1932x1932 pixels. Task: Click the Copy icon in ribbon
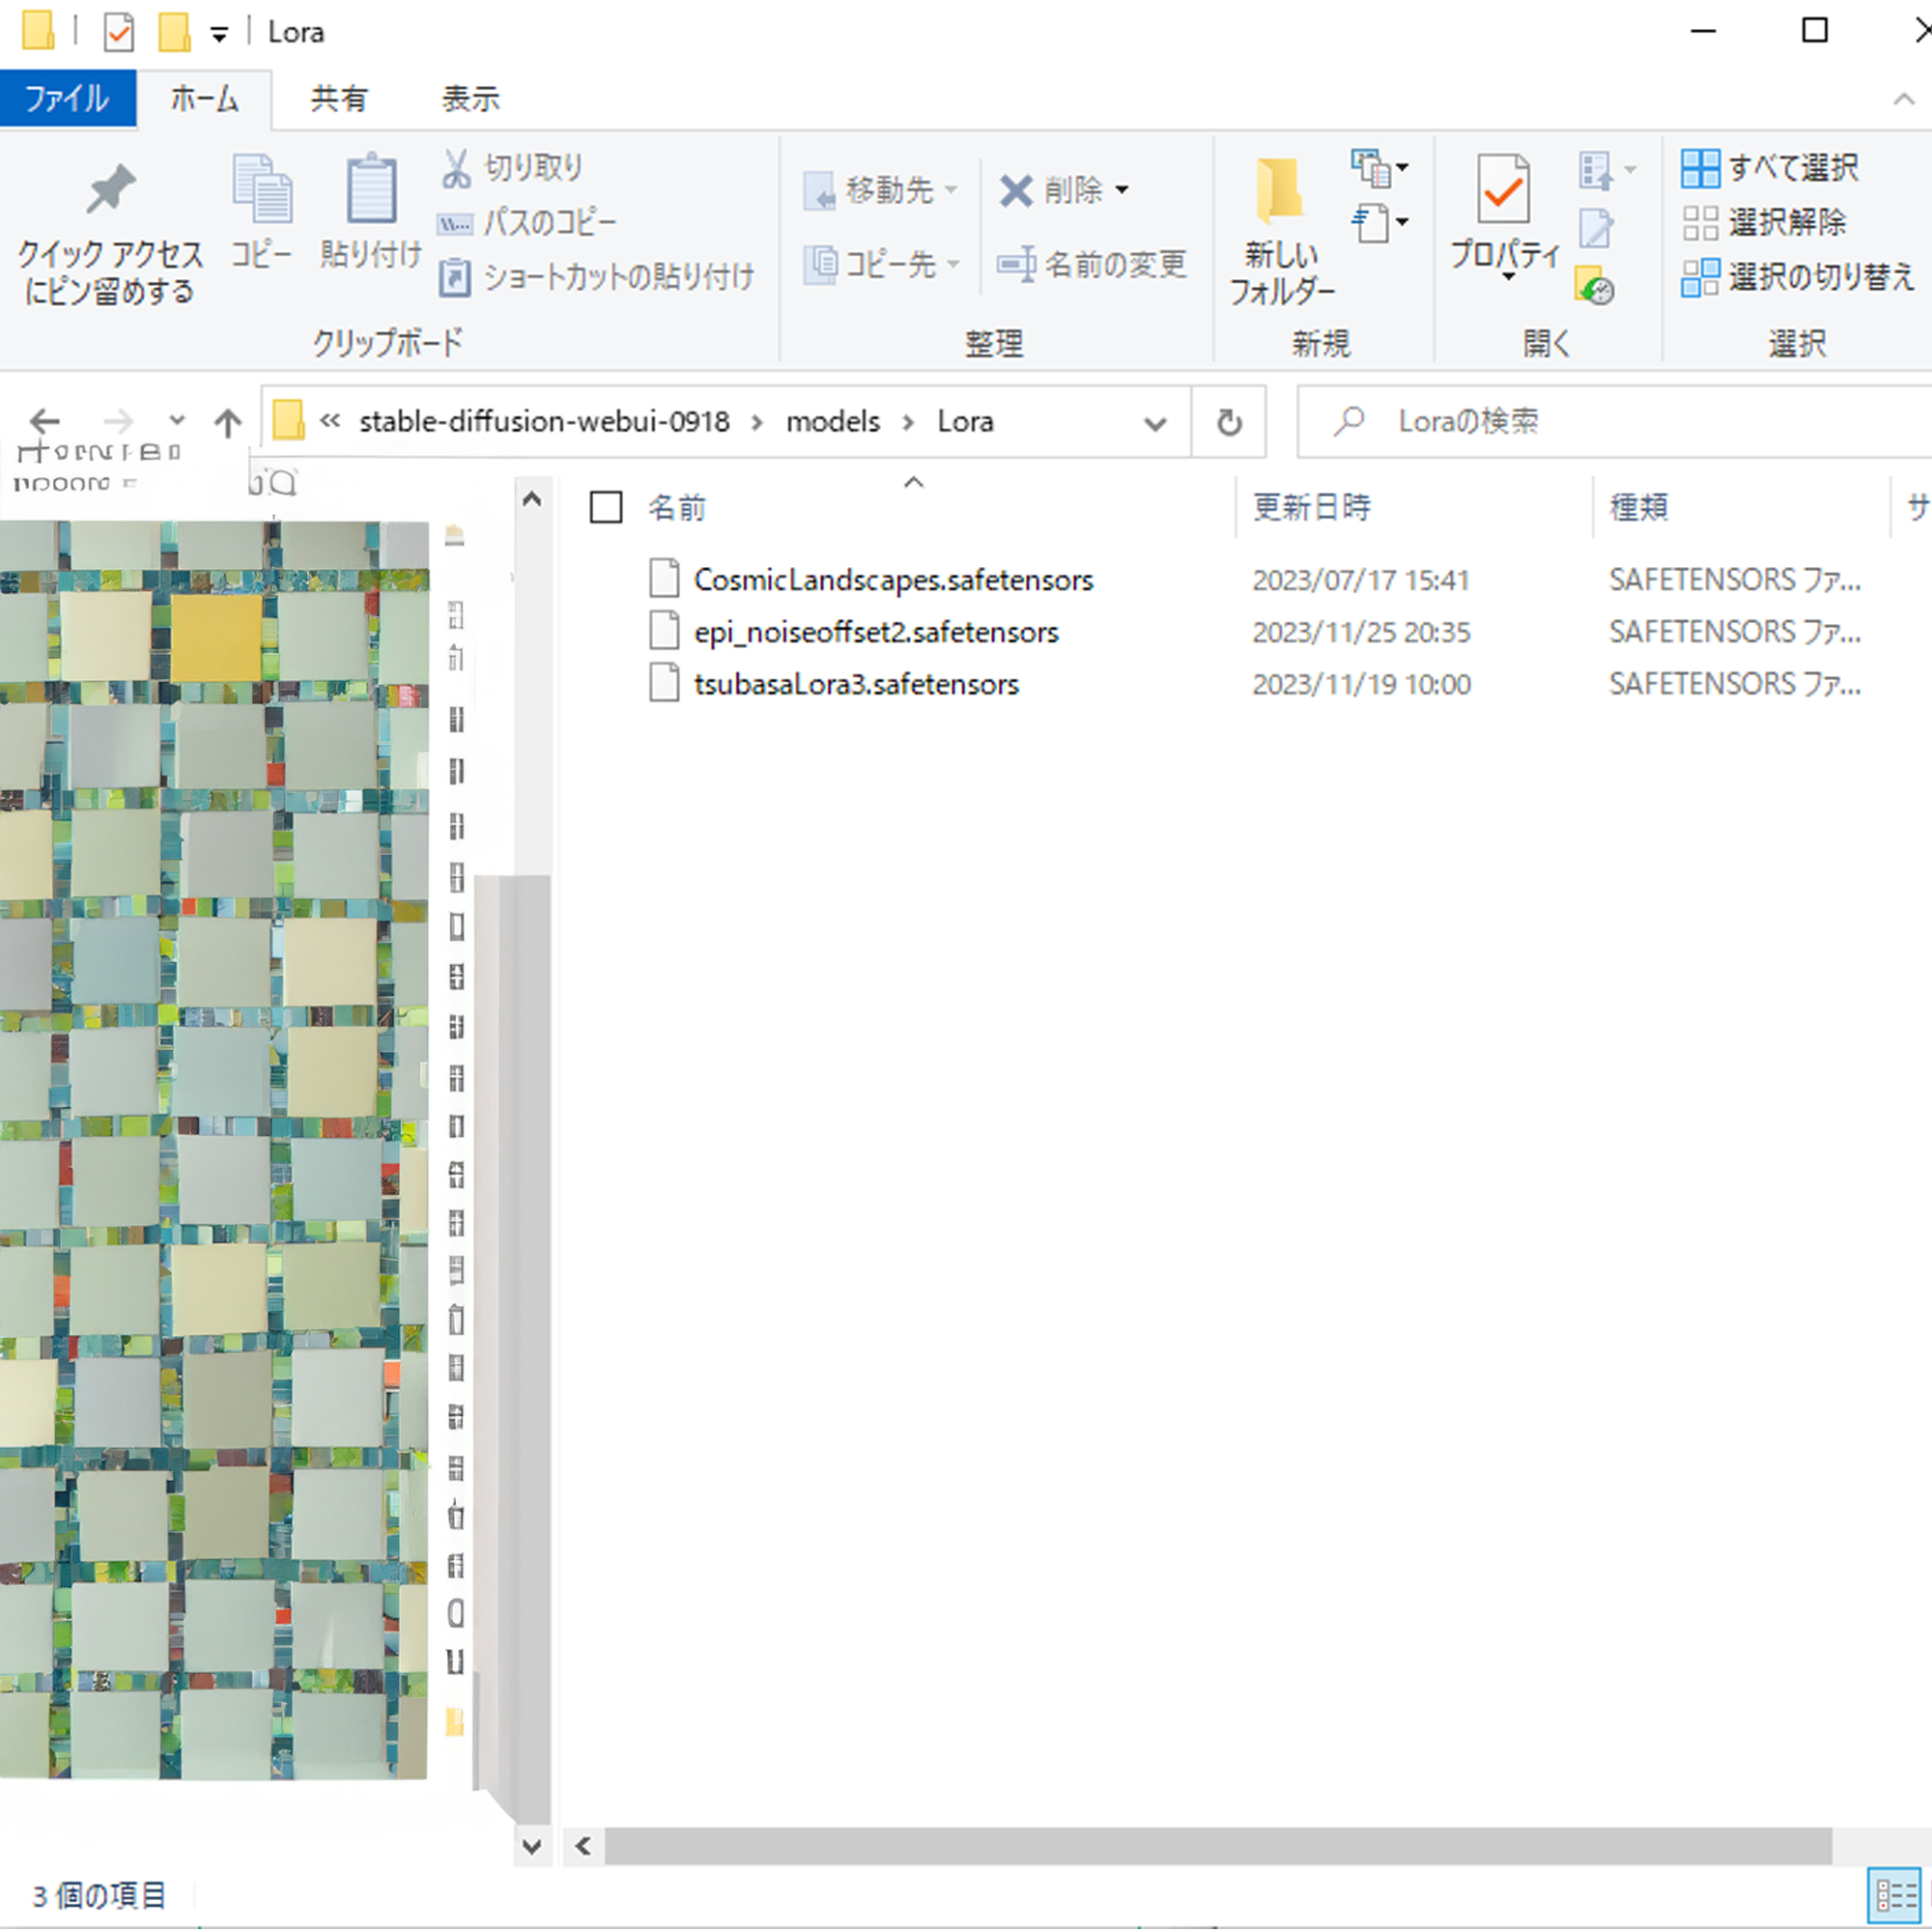pos(261,188)
